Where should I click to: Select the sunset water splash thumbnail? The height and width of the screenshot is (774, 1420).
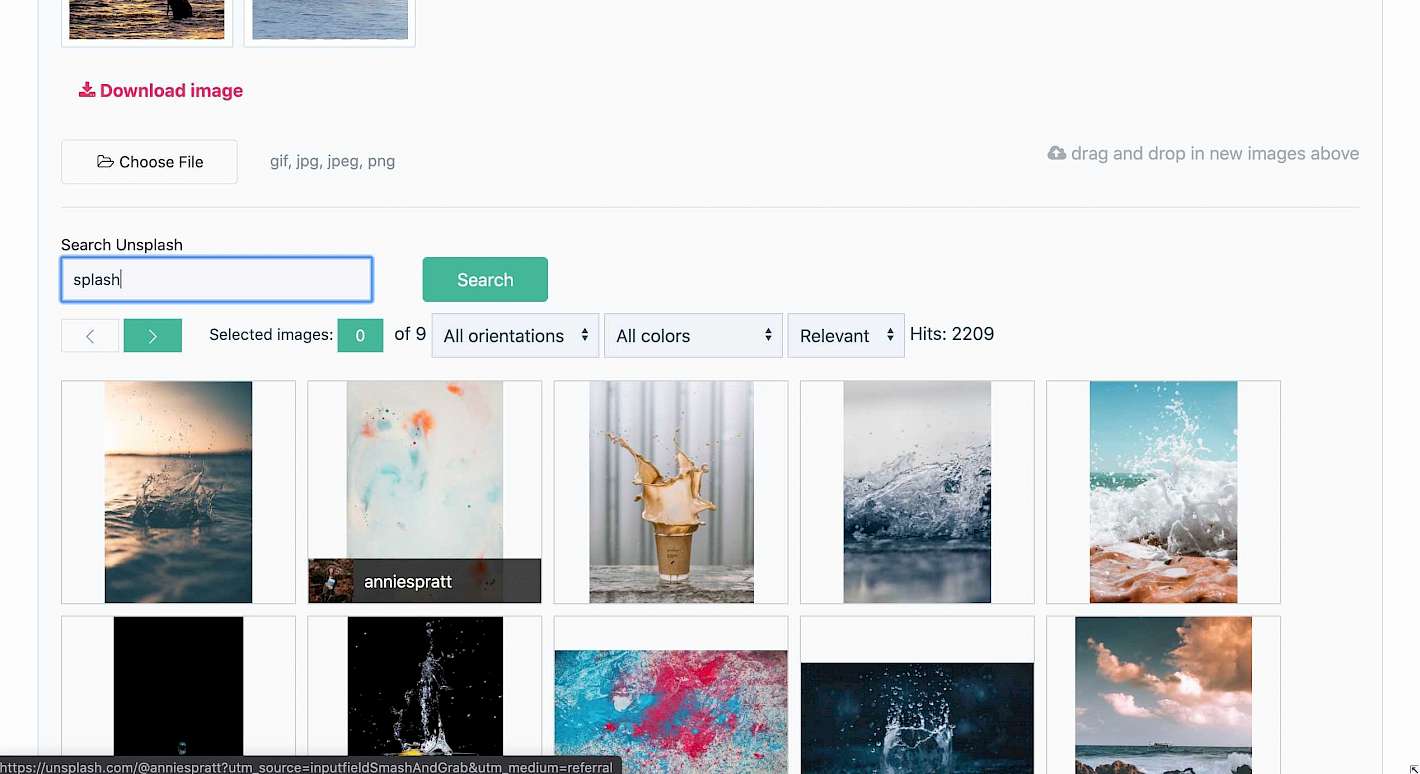[x=178, y=492]
